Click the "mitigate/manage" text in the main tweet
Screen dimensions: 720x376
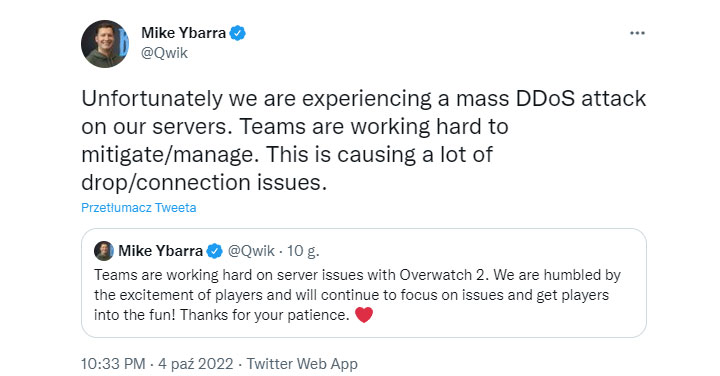[167, 155]
